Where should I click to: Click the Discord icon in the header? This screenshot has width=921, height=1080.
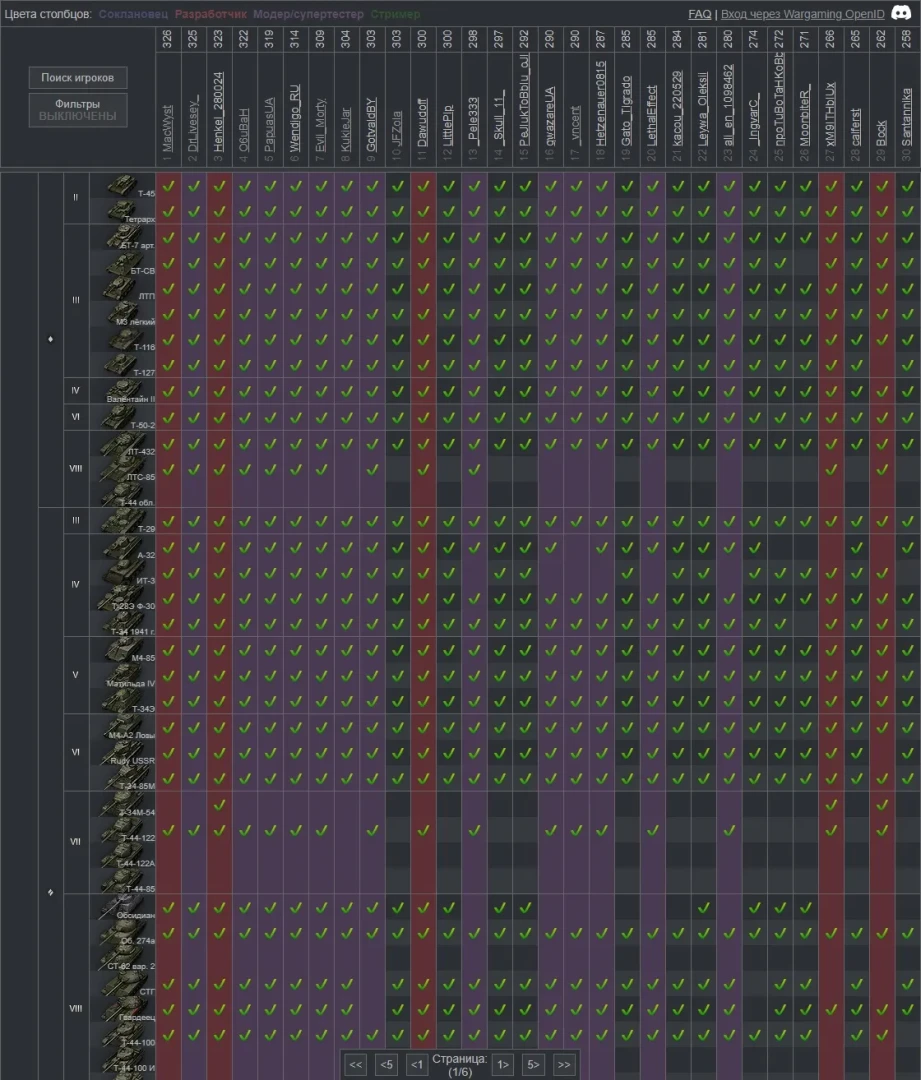tap(900, 14)
